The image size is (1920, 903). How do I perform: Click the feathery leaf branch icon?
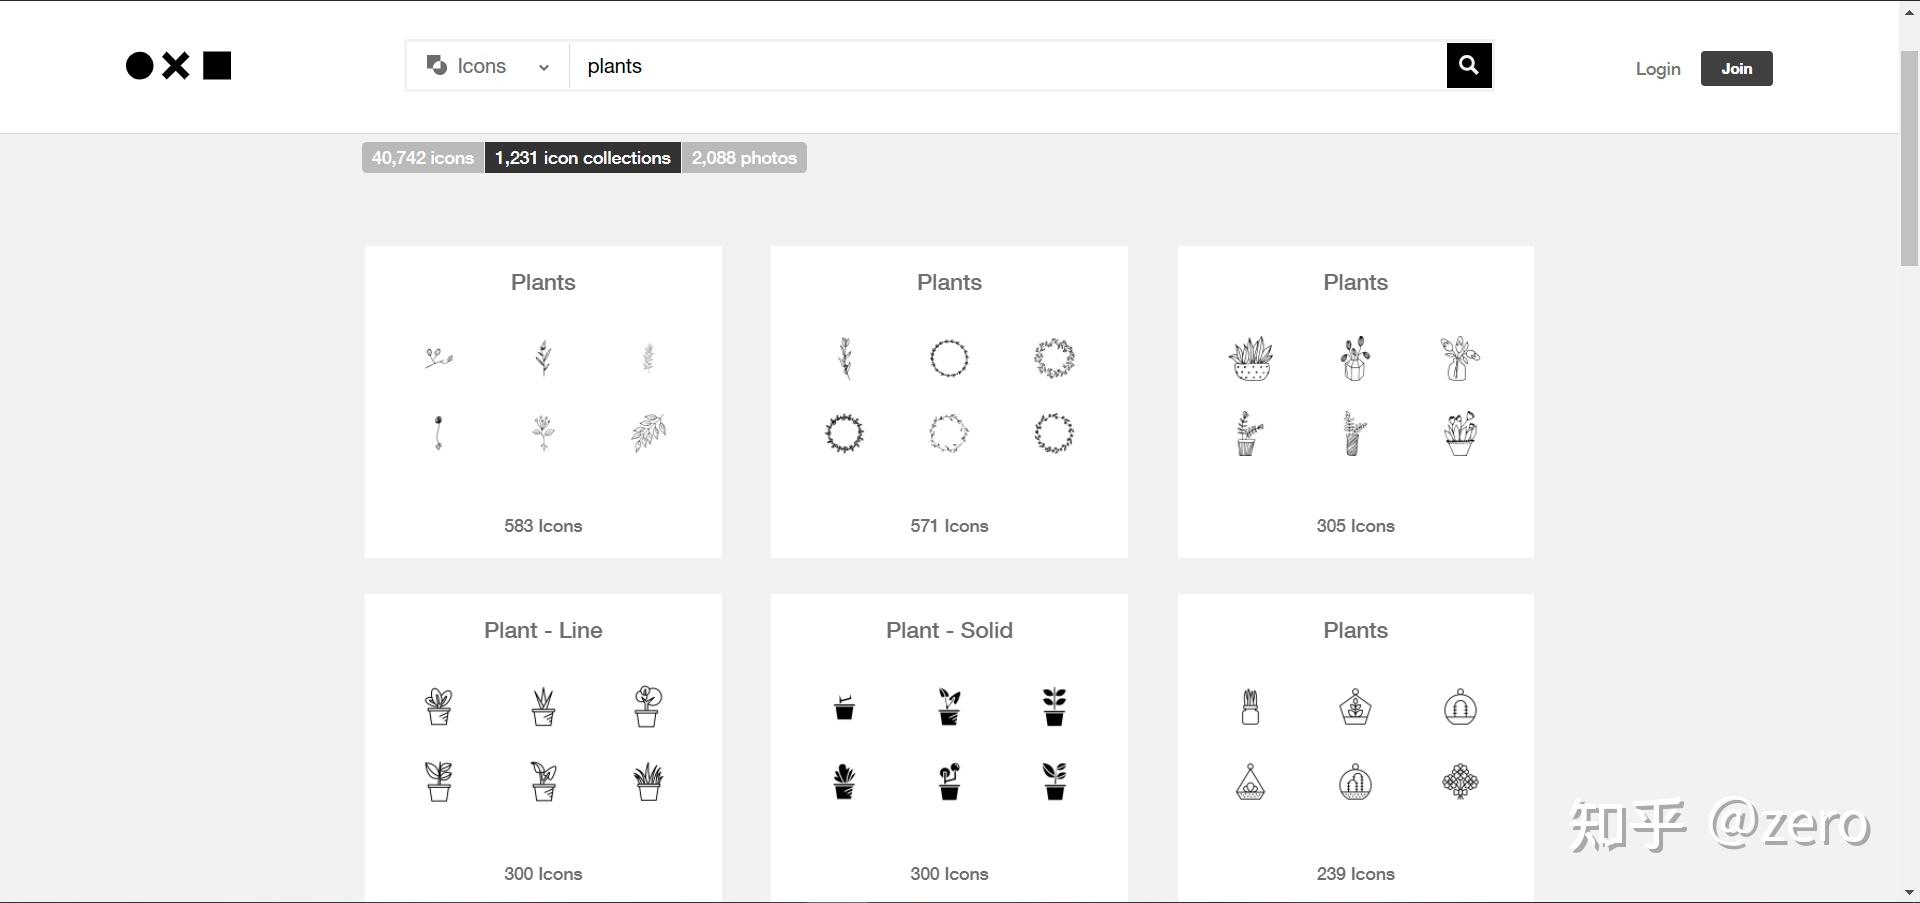(649, 433)
